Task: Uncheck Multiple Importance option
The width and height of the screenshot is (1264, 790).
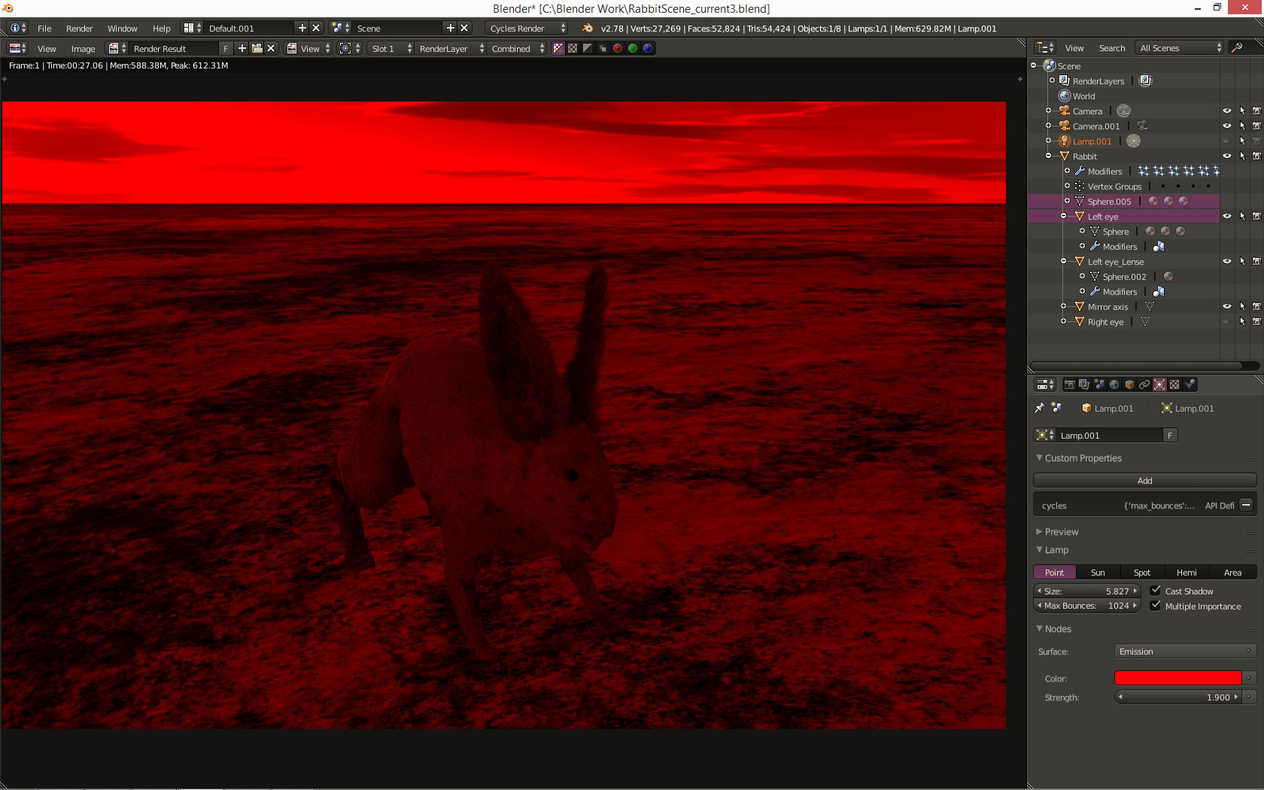Action: click(1156, 606)
